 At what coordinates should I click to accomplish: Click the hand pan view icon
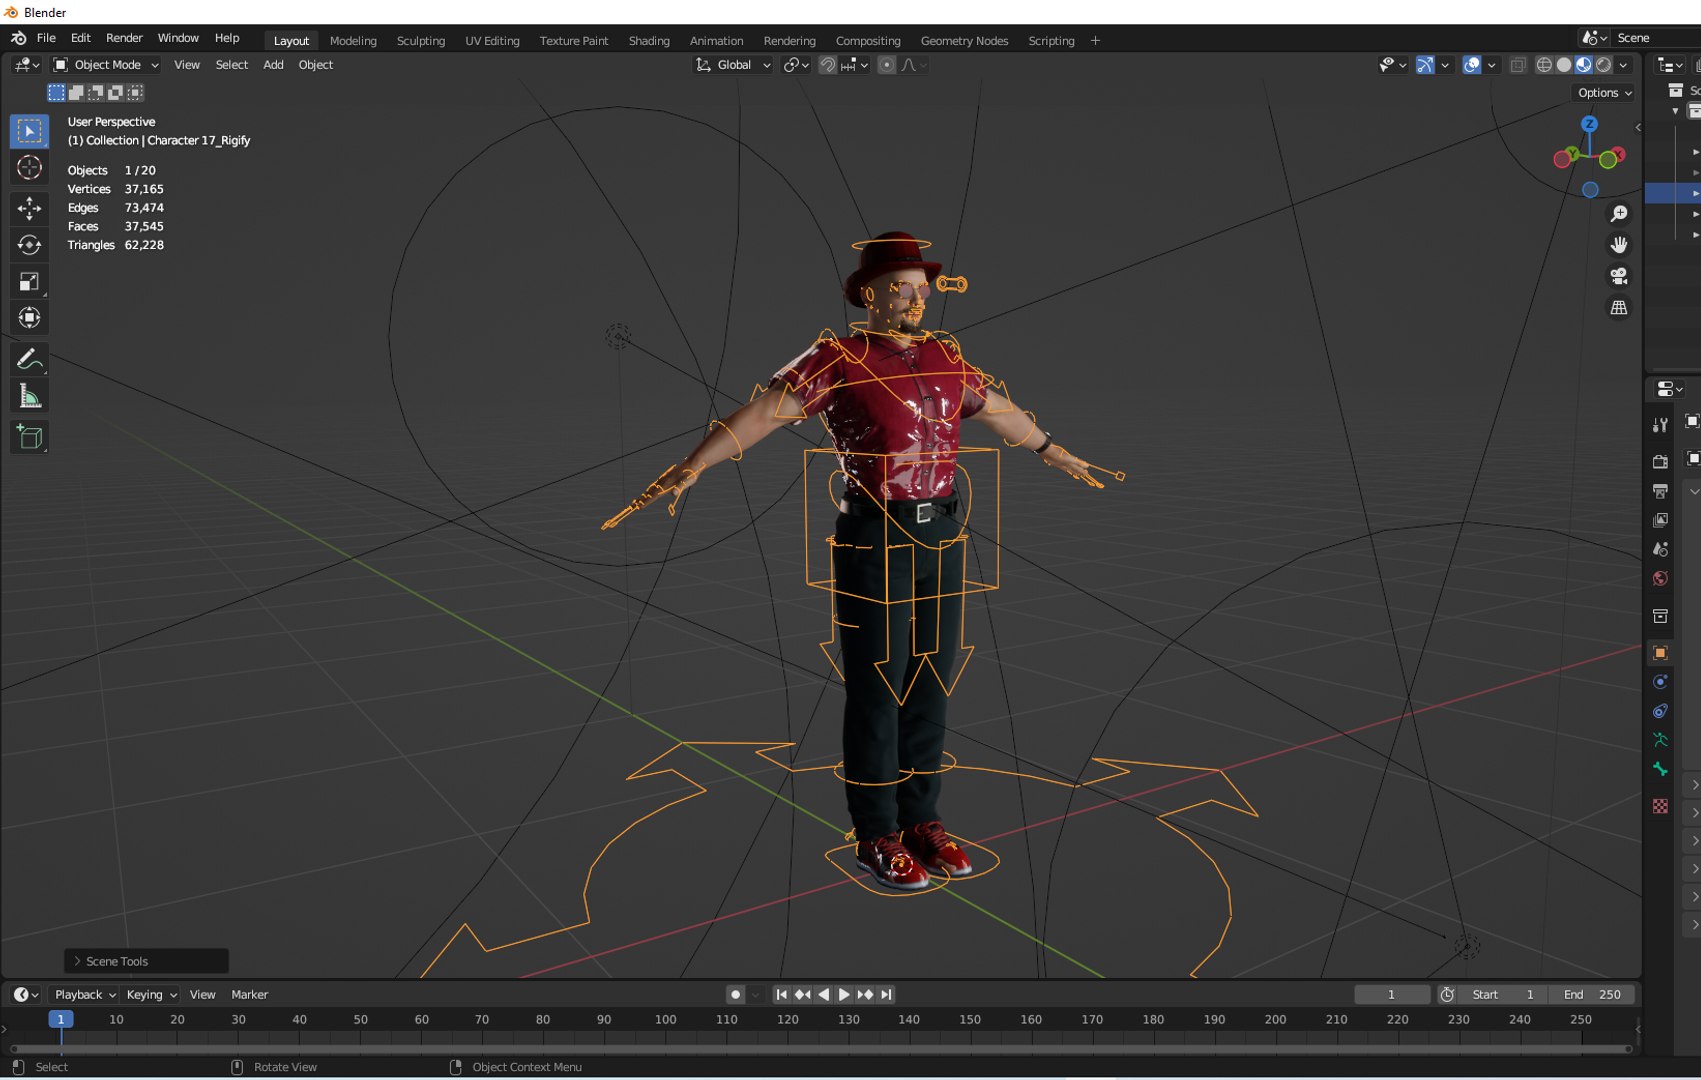(1619, 245)
